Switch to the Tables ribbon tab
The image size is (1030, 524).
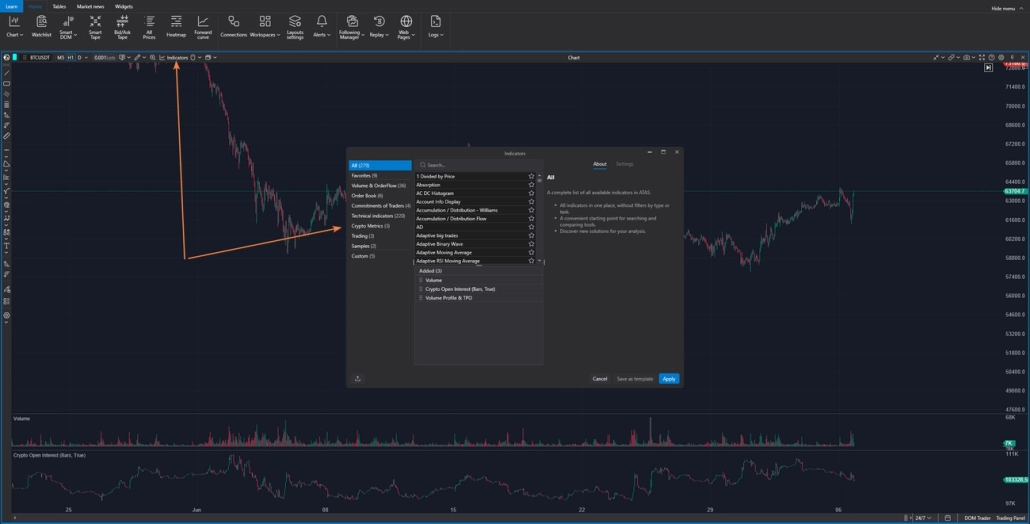click(59, 7)
